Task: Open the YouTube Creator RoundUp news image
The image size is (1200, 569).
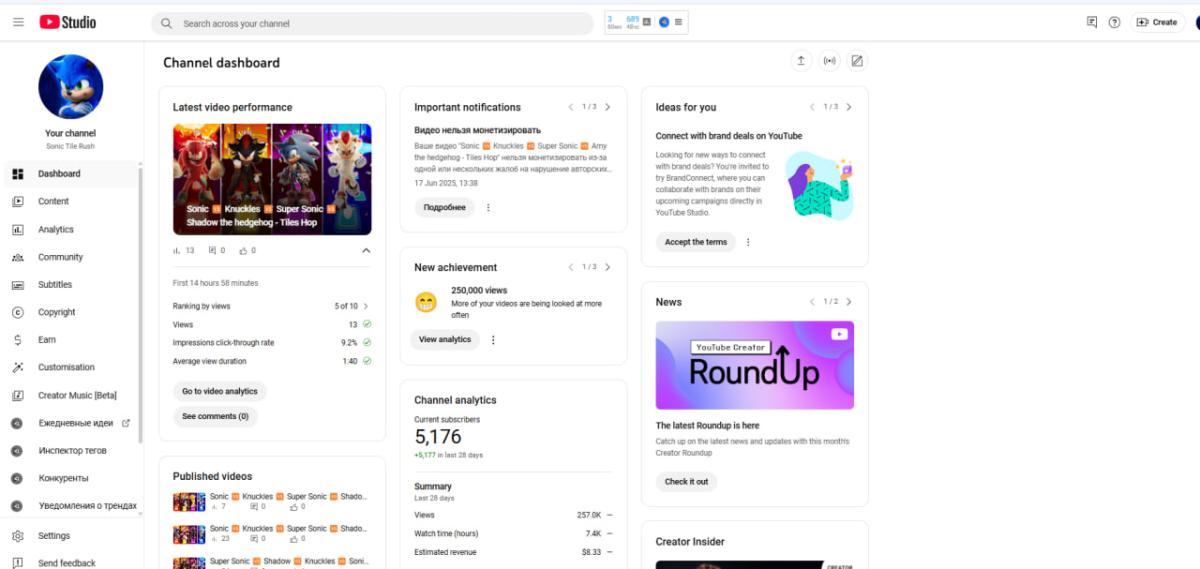Action: pyautogui.click(x=755, y=365)
